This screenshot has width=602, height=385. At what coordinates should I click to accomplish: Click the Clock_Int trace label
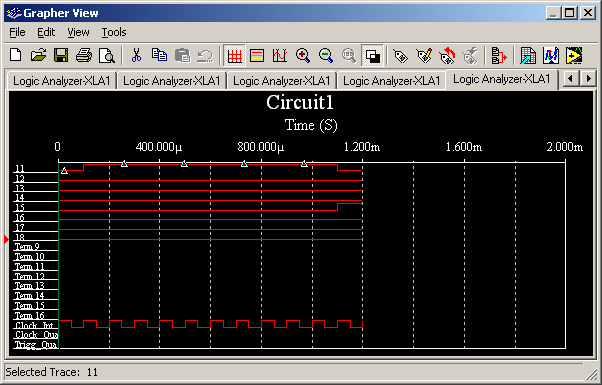(x=34, y=326)
